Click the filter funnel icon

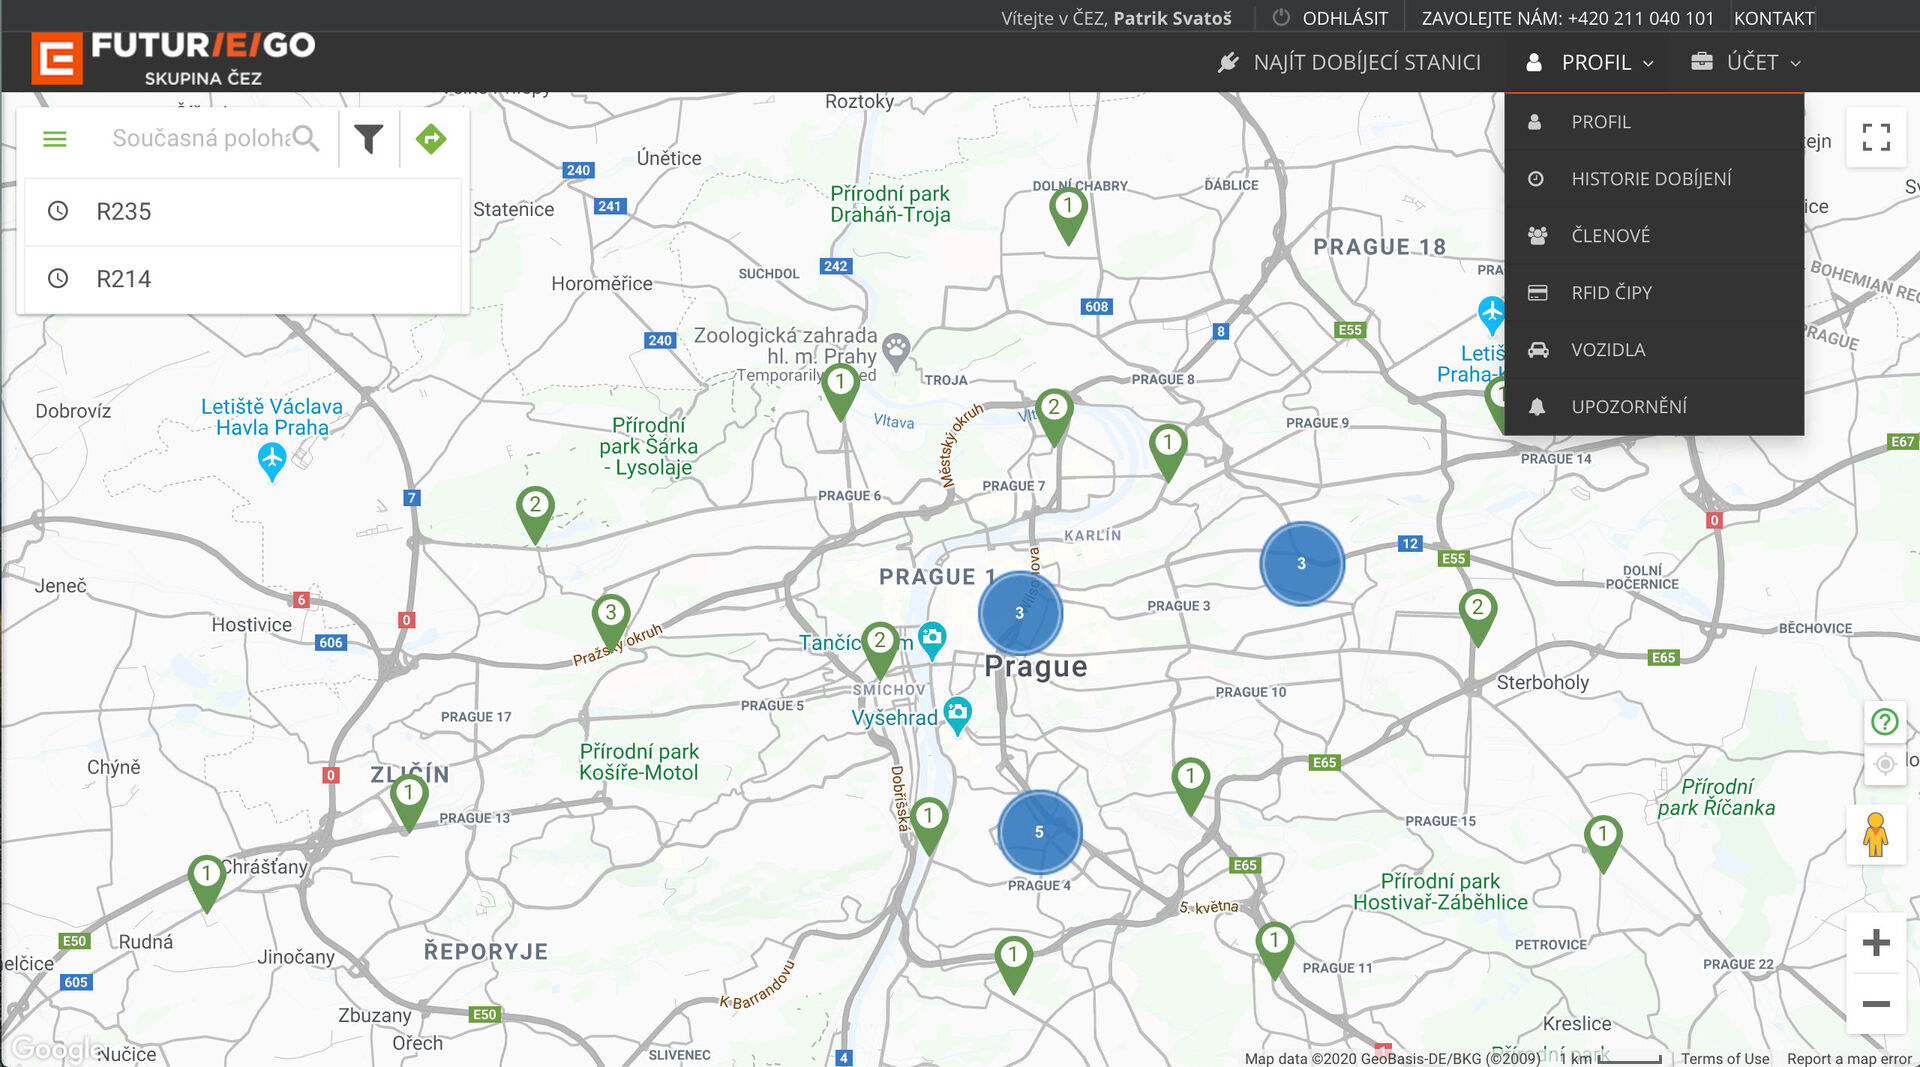[369, 139]
